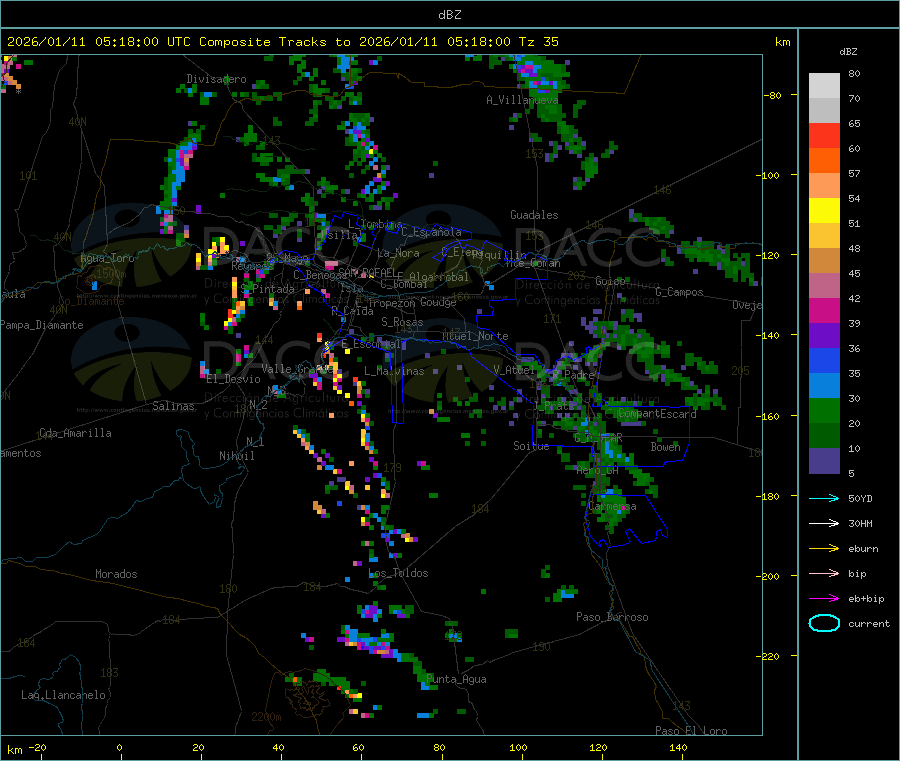Click the L_Malvinas place label
Image resolution: width=900 pixels, height=761 pixels.
[394, 371]
